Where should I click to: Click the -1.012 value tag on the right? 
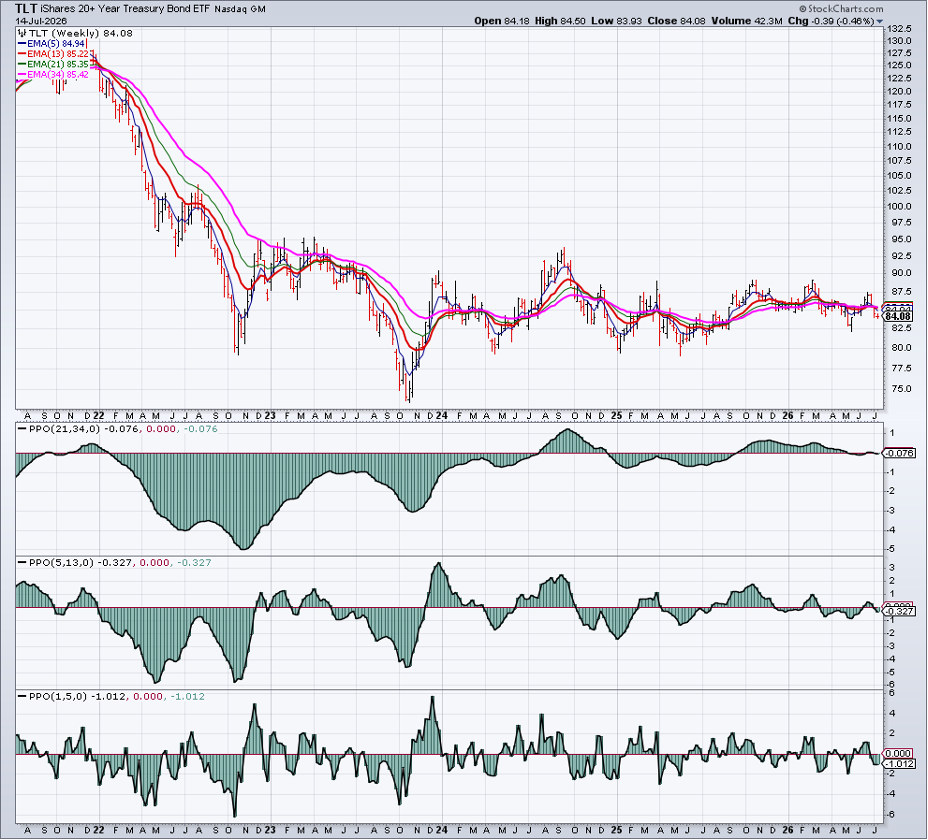899,764
